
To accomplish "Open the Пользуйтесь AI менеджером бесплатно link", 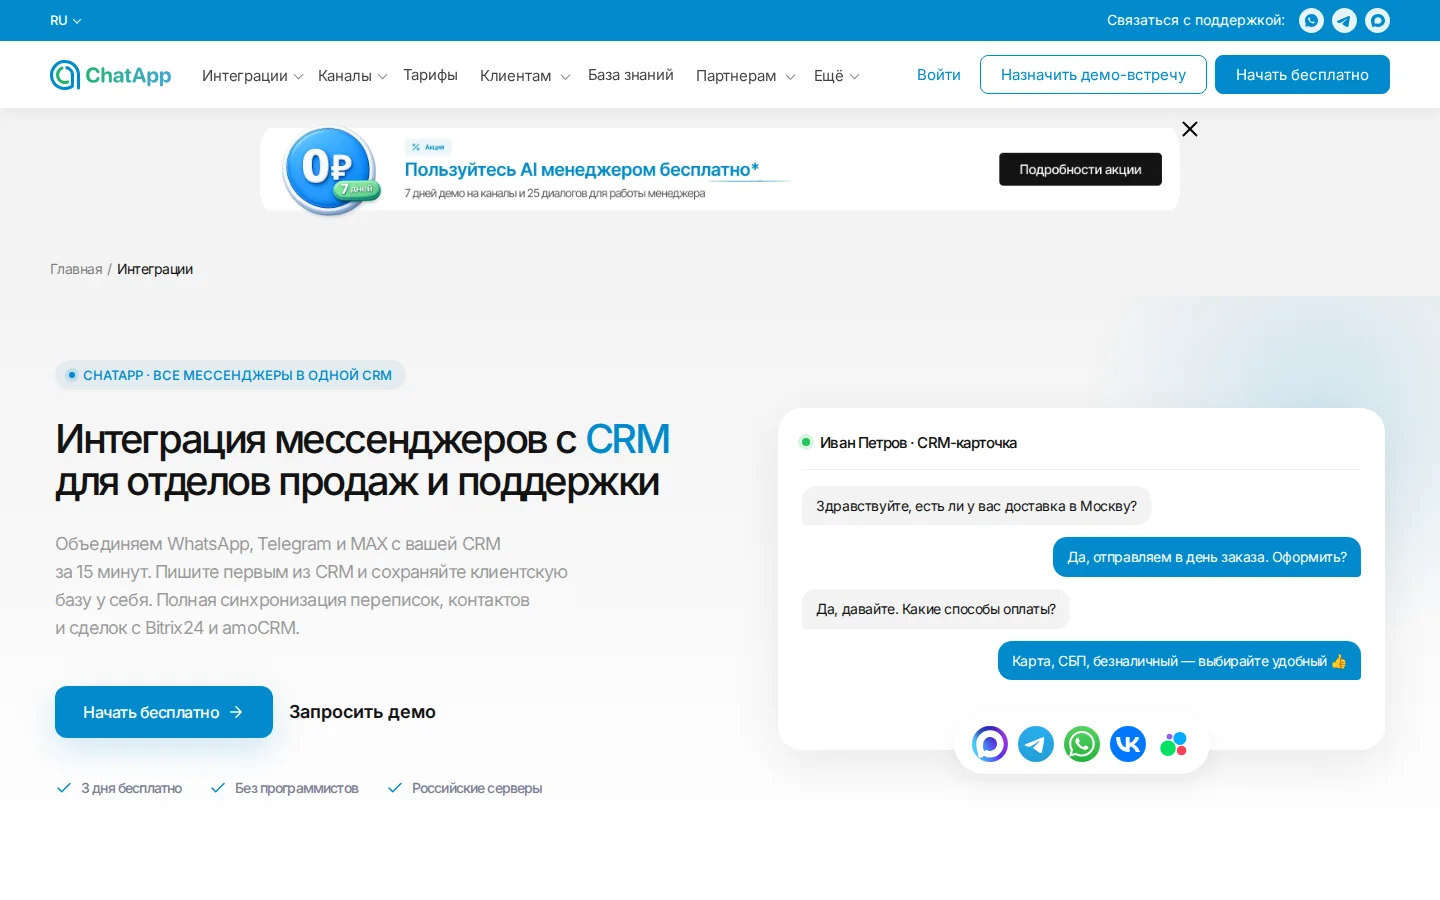I will click(582, 170).
